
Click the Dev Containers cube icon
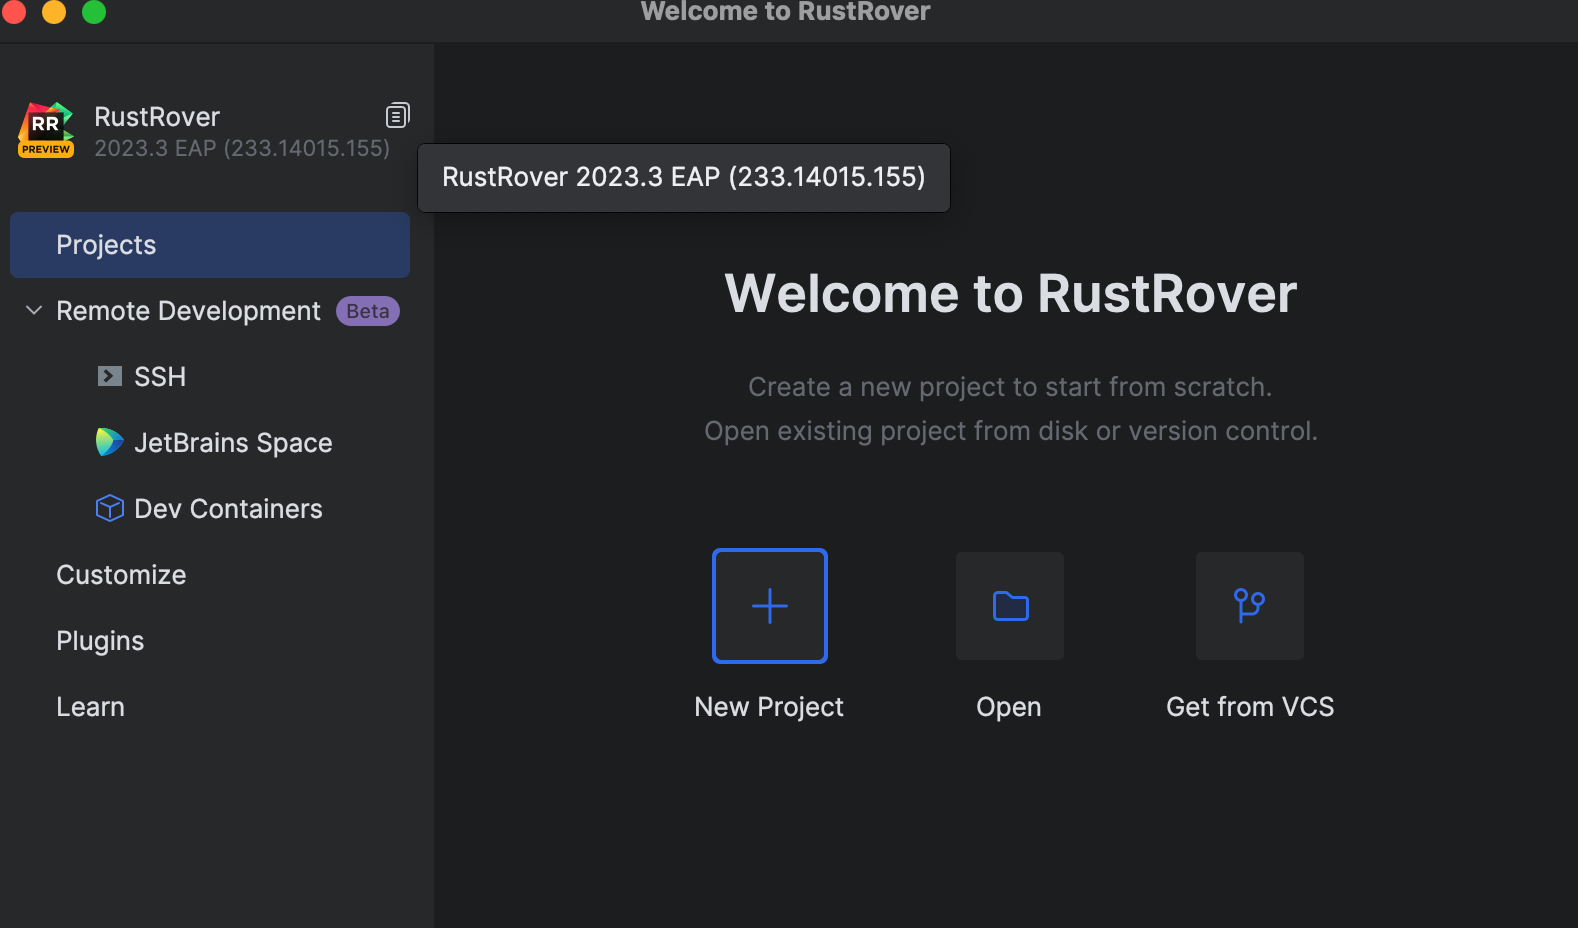[x=109, y=508]
